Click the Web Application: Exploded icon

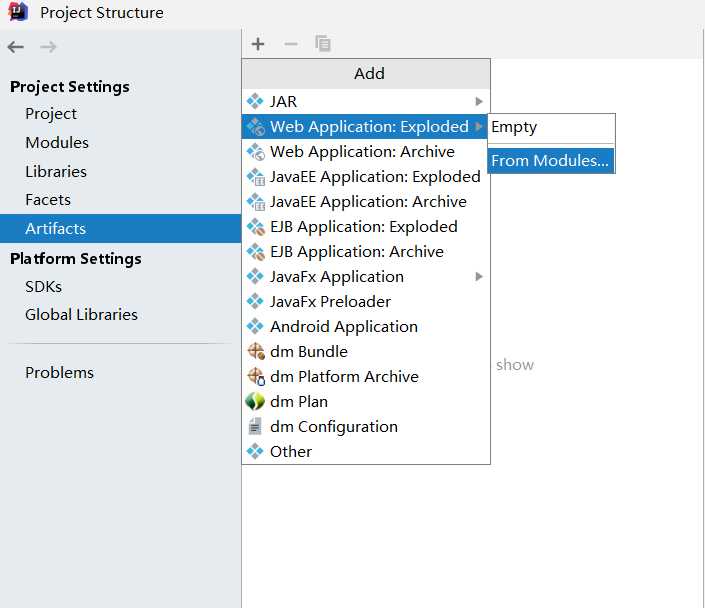256,127
